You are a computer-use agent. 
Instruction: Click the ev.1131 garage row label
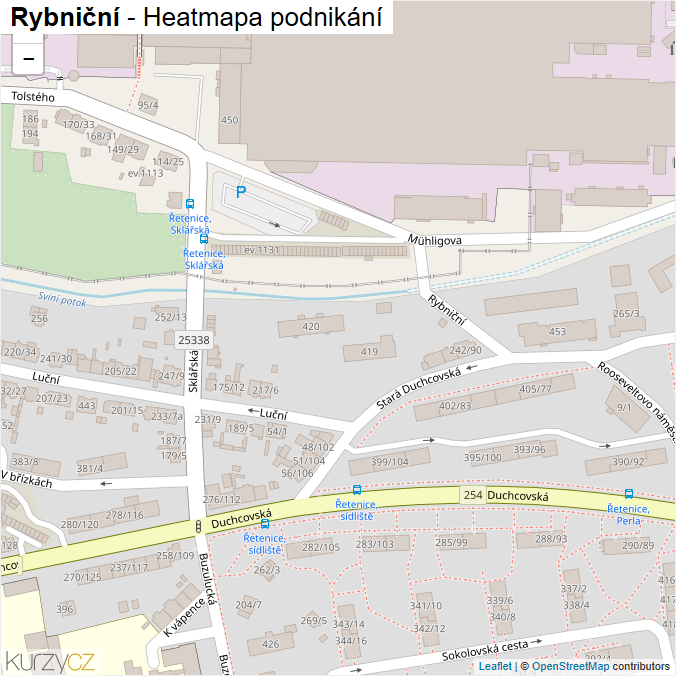click(x=261, y=250)
